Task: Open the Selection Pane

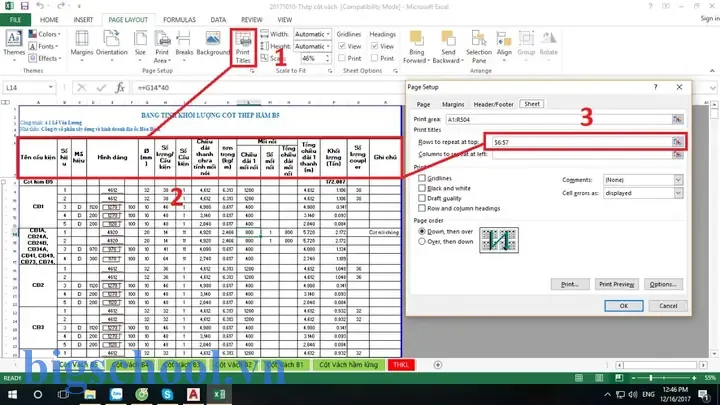Action: pos(478,47)
